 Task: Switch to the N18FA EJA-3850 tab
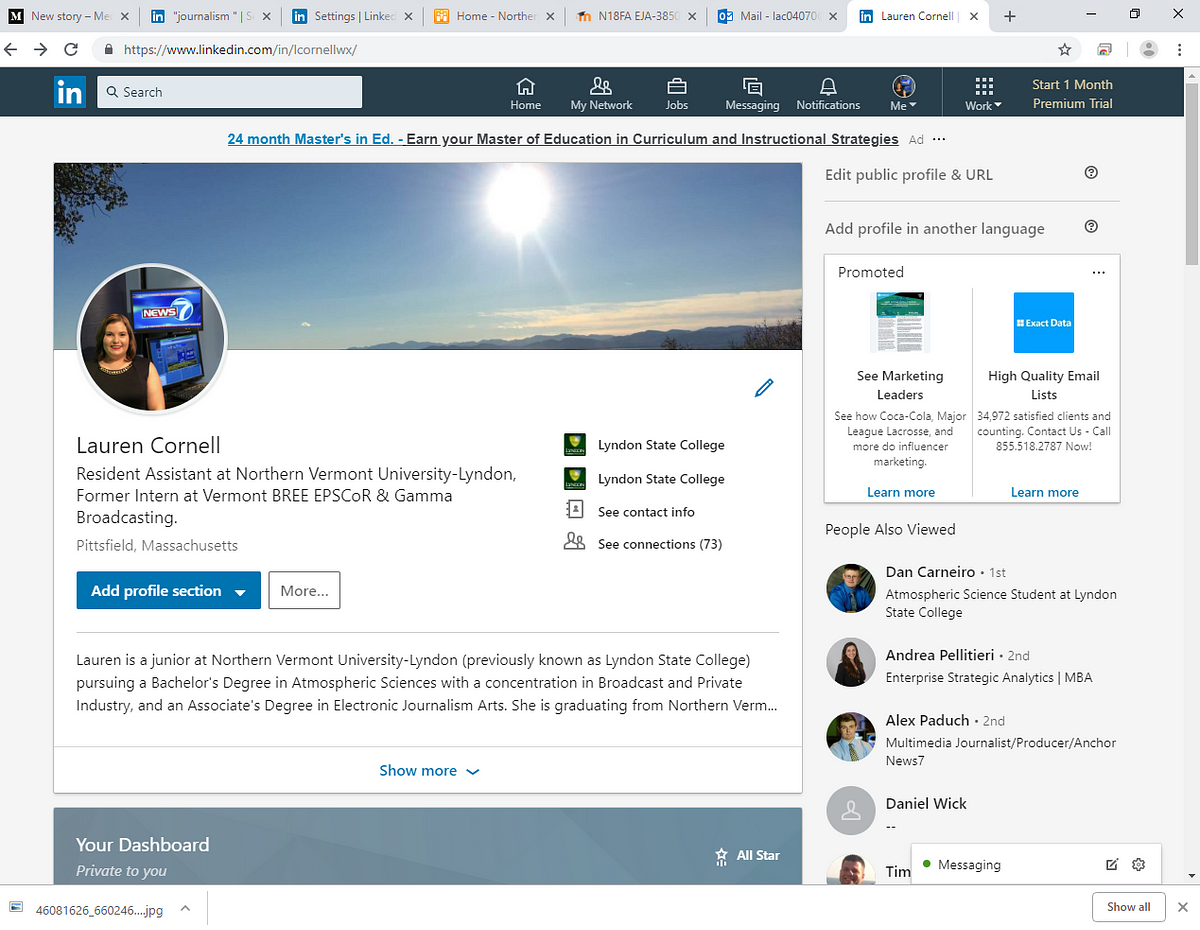tap(636, 16)
